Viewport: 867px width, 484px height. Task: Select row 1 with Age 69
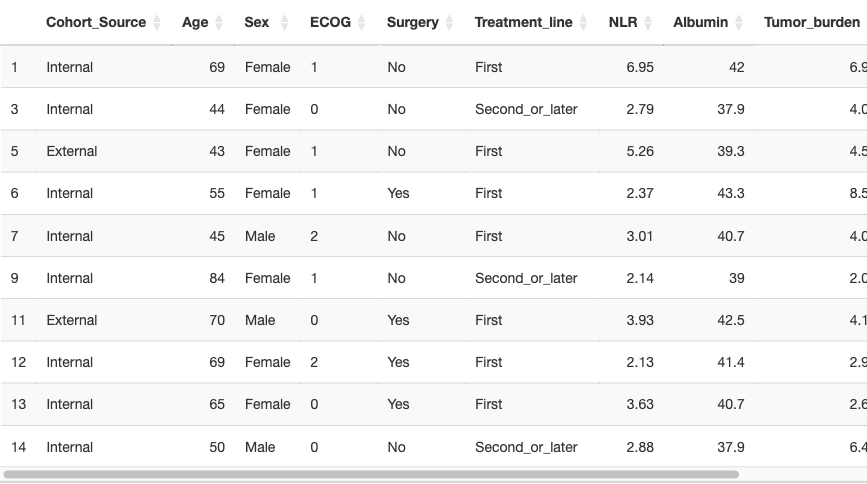pos(434,67)
